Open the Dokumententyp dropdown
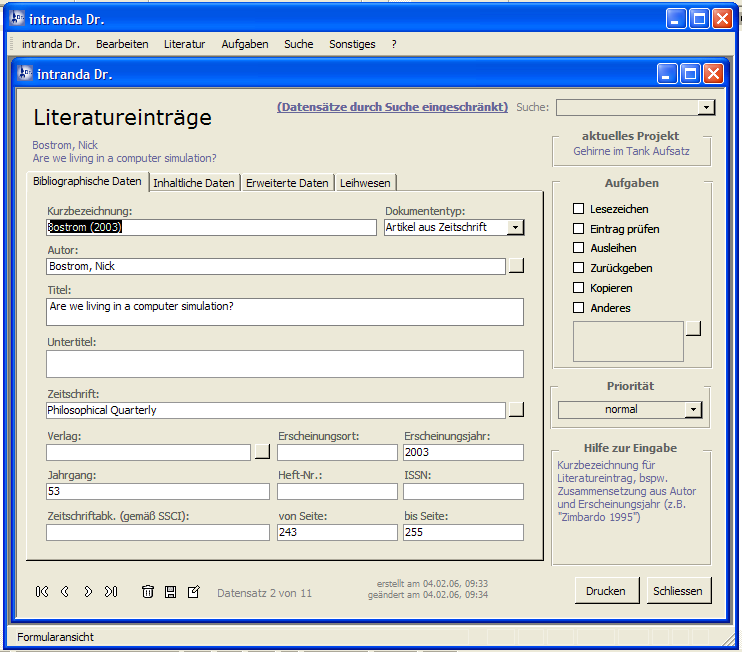Image resolution: width=742 pixels, height=652 pixels. click(x=515, y=228)
